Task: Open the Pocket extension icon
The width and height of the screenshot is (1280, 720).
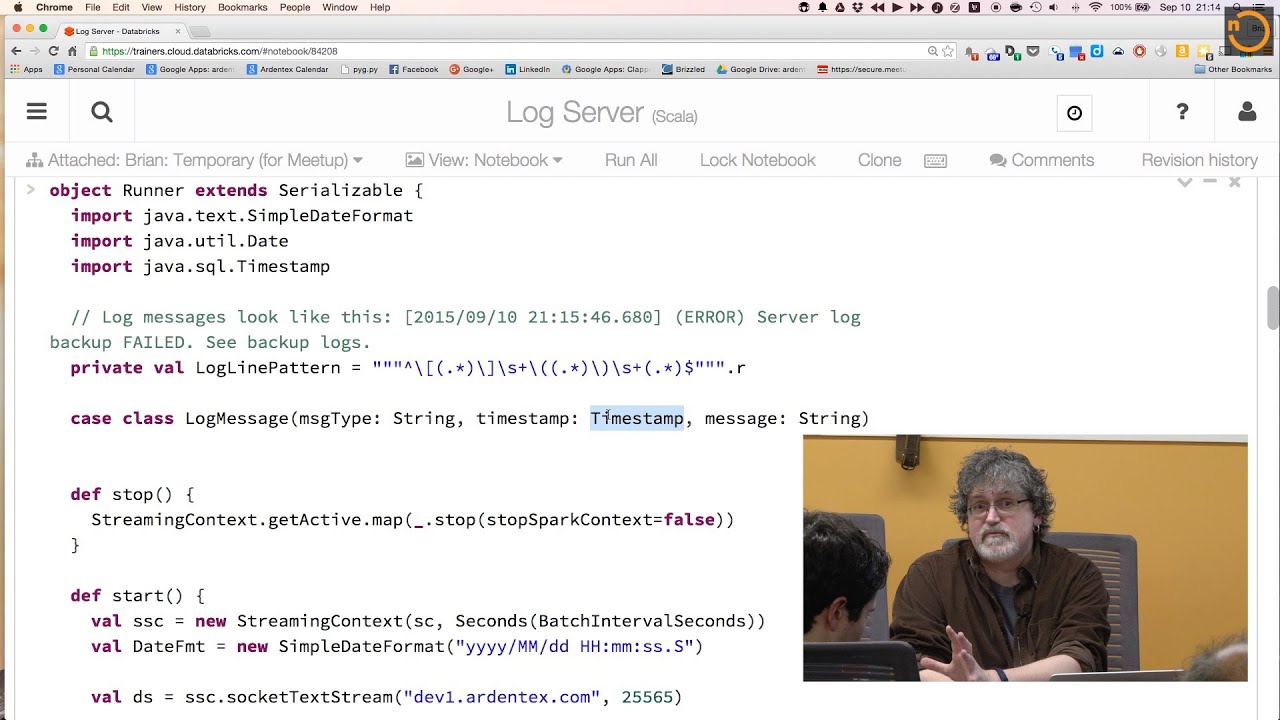Action: (1033, 51)
